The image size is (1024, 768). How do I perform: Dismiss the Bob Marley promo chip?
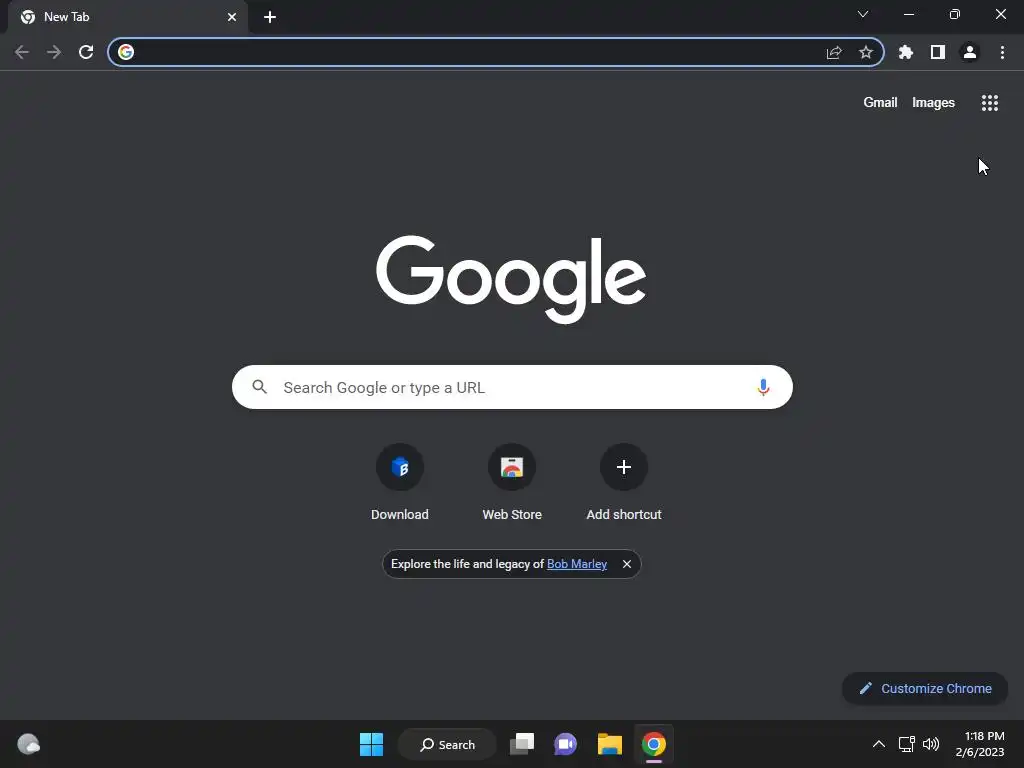coord(627,564)
